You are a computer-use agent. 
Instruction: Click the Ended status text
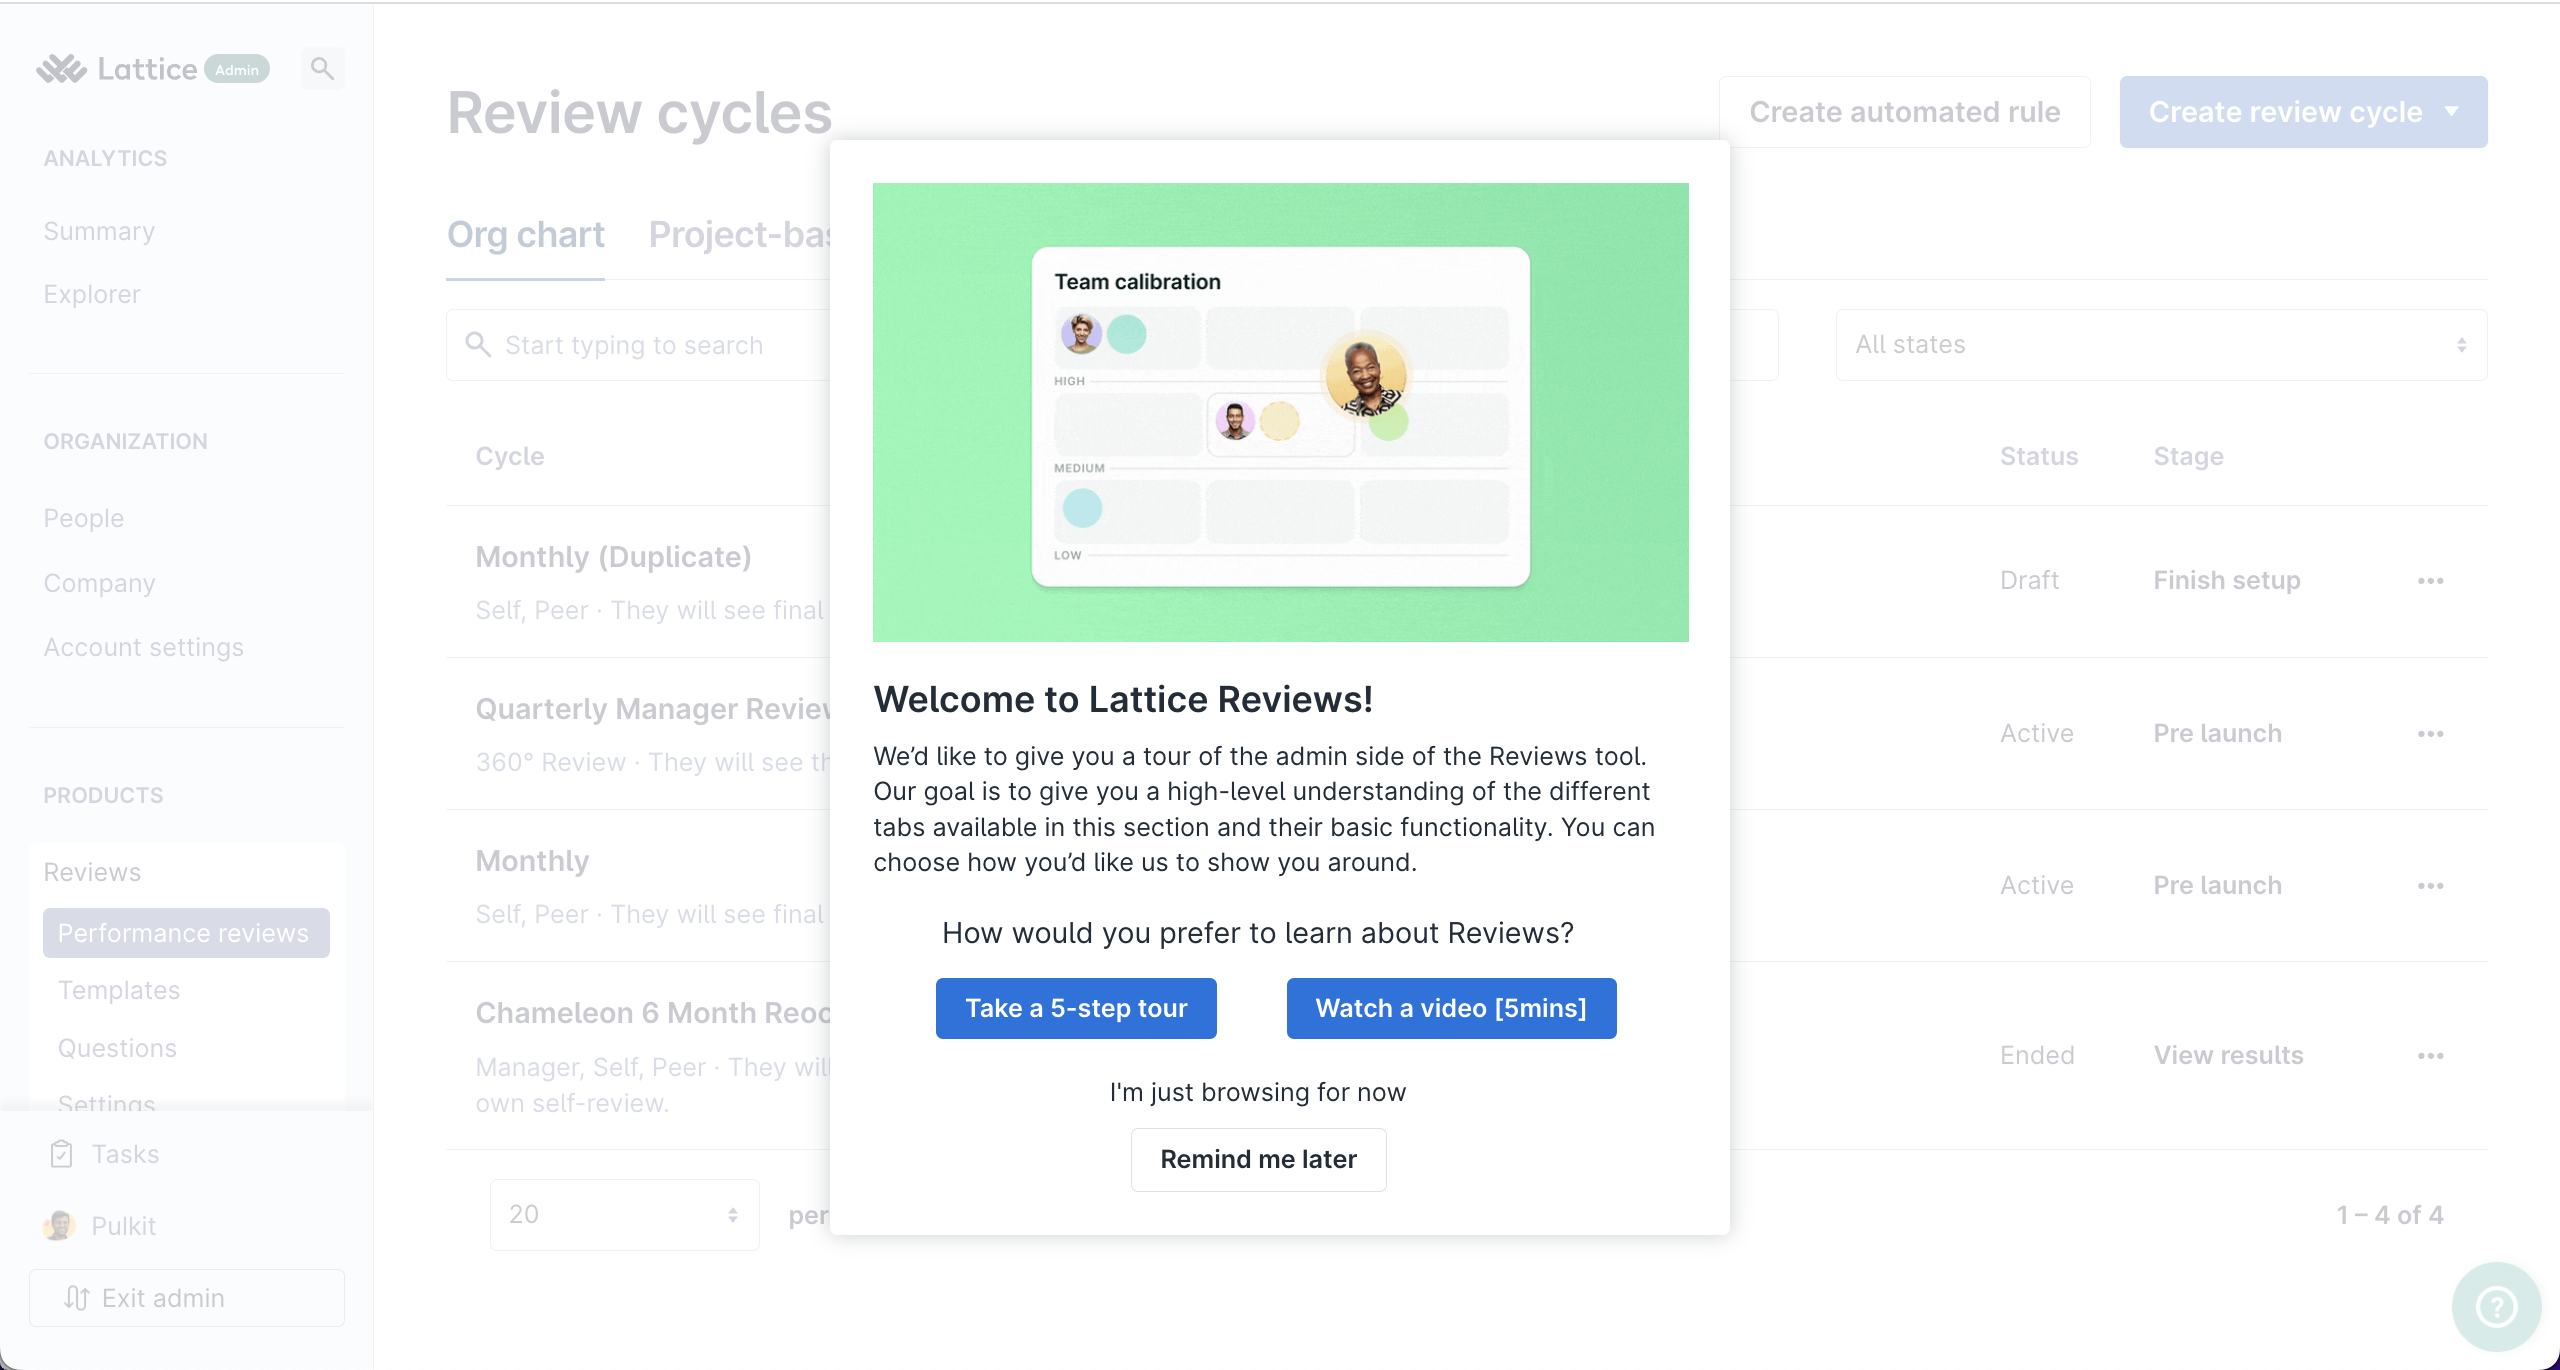(x=2037, y=1055)
